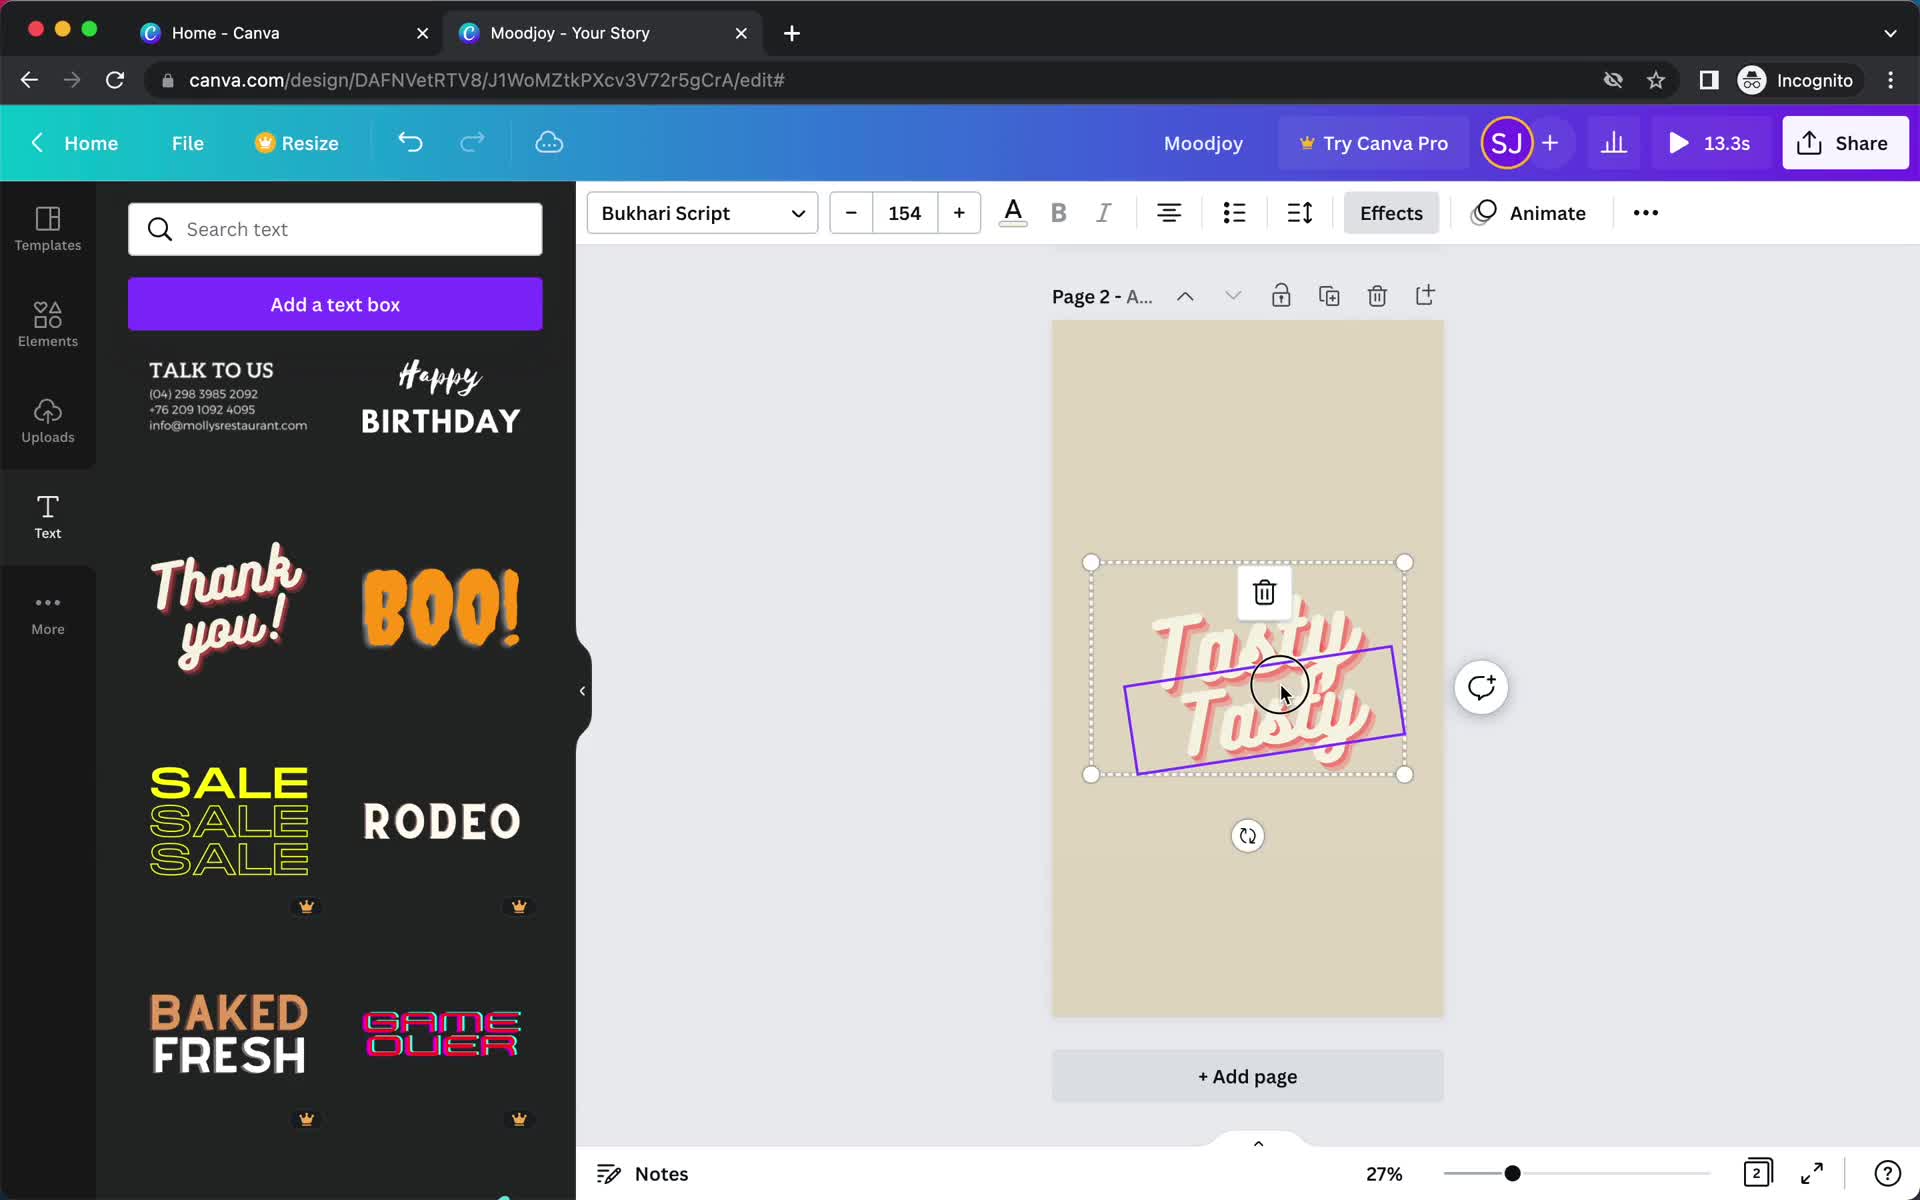Increase font size with plus
This screenshot has height=1200, width=1920.
pos(959,213)
